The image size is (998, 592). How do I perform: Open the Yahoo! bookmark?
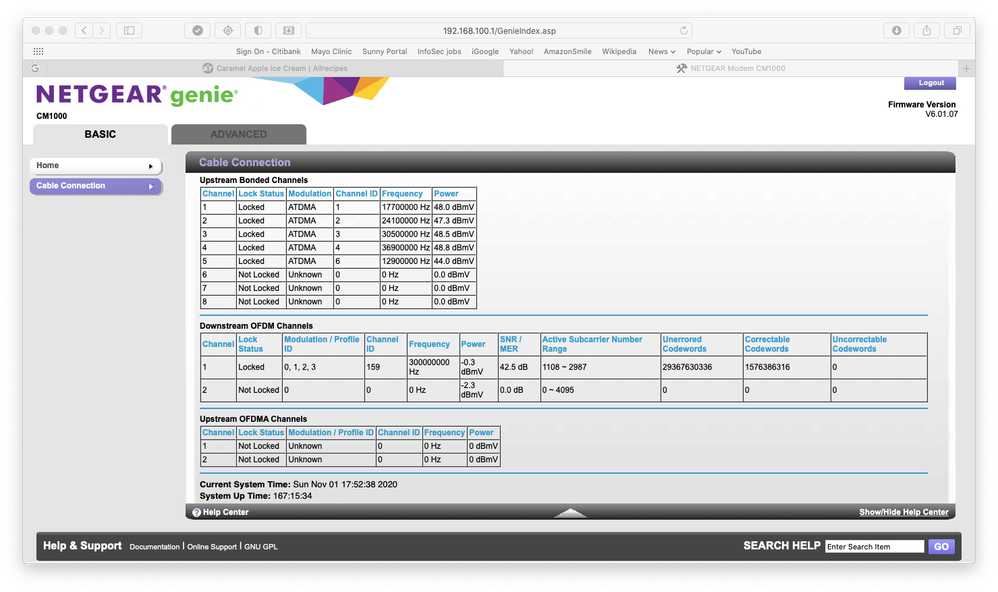click(x=521, y=52)
